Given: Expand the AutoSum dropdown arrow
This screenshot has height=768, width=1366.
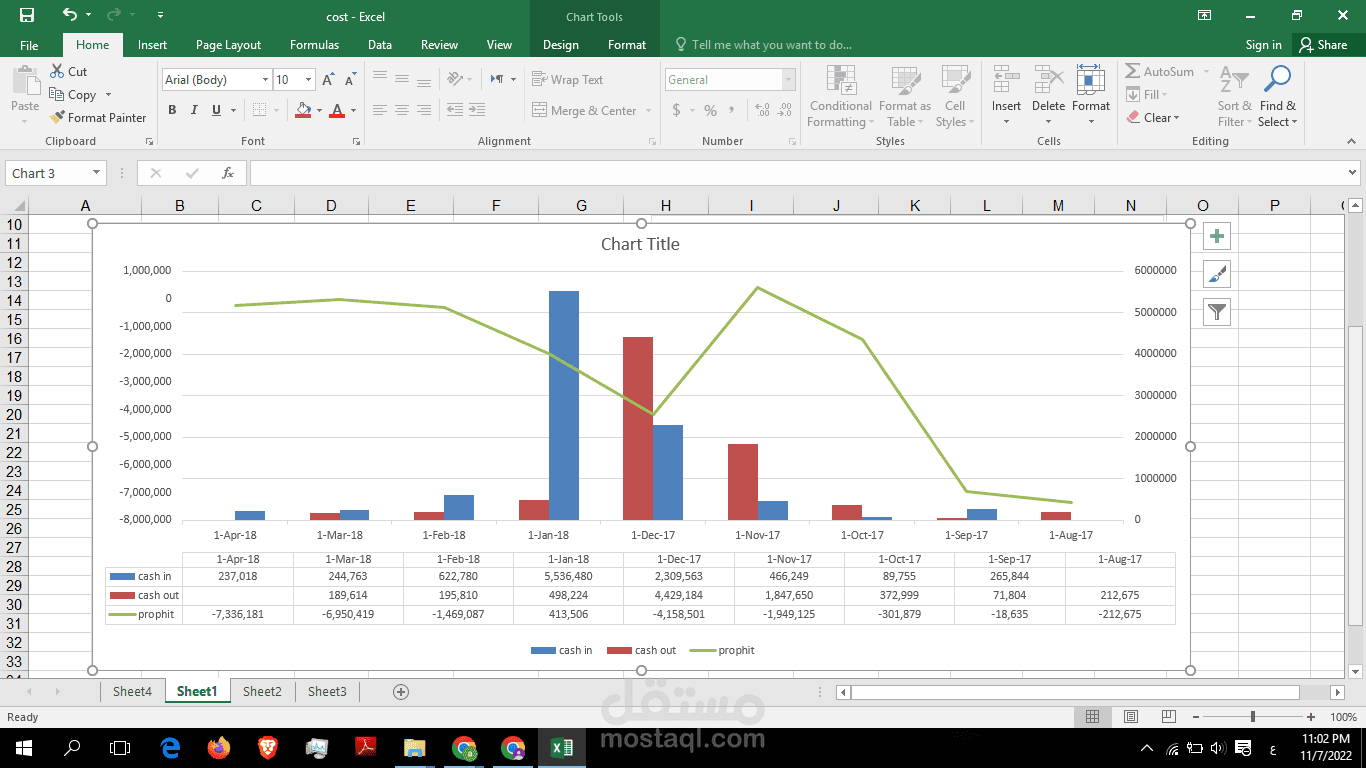Looking at the screenshot, I should 1206,72.
